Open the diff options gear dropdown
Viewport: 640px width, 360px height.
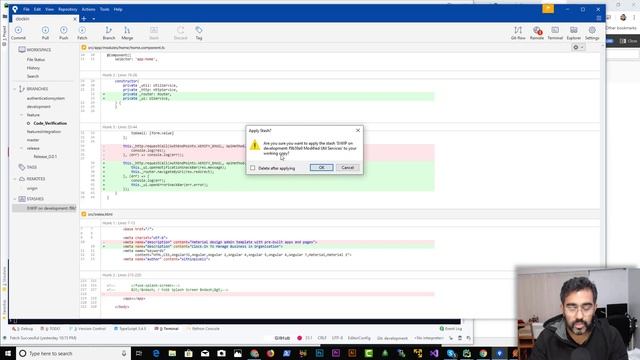click(578, 47)
